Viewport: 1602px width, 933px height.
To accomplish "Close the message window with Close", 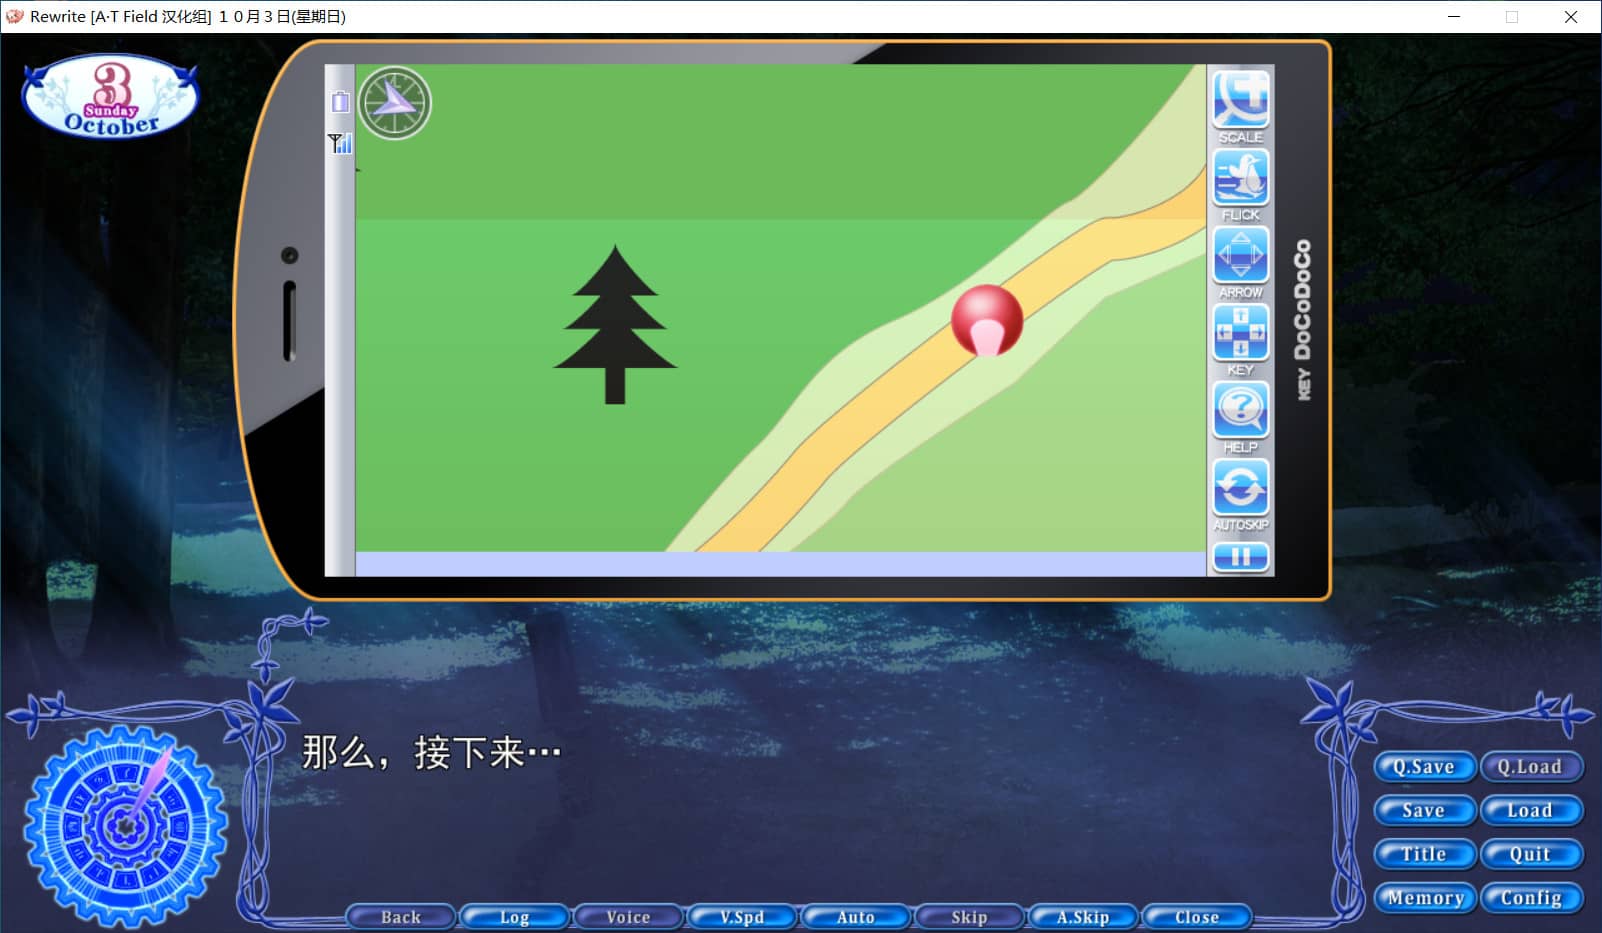I will pos(1197,917).
